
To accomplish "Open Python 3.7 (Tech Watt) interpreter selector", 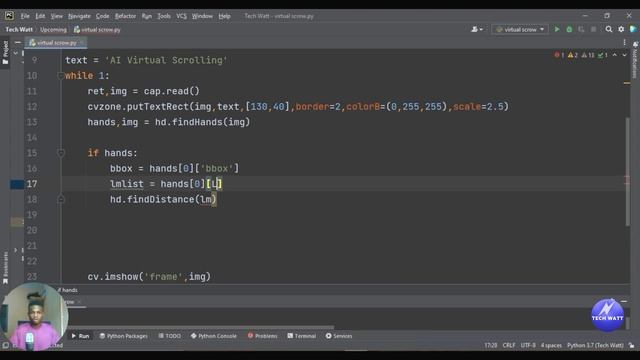I will [595, 345].
